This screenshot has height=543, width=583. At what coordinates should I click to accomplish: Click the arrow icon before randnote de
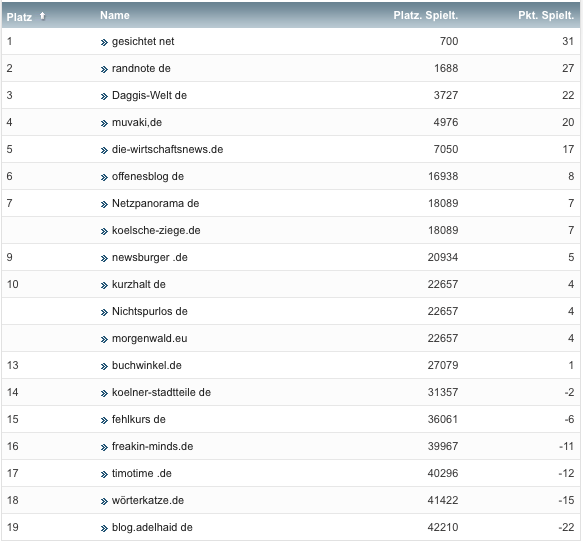tap(104, 70)
